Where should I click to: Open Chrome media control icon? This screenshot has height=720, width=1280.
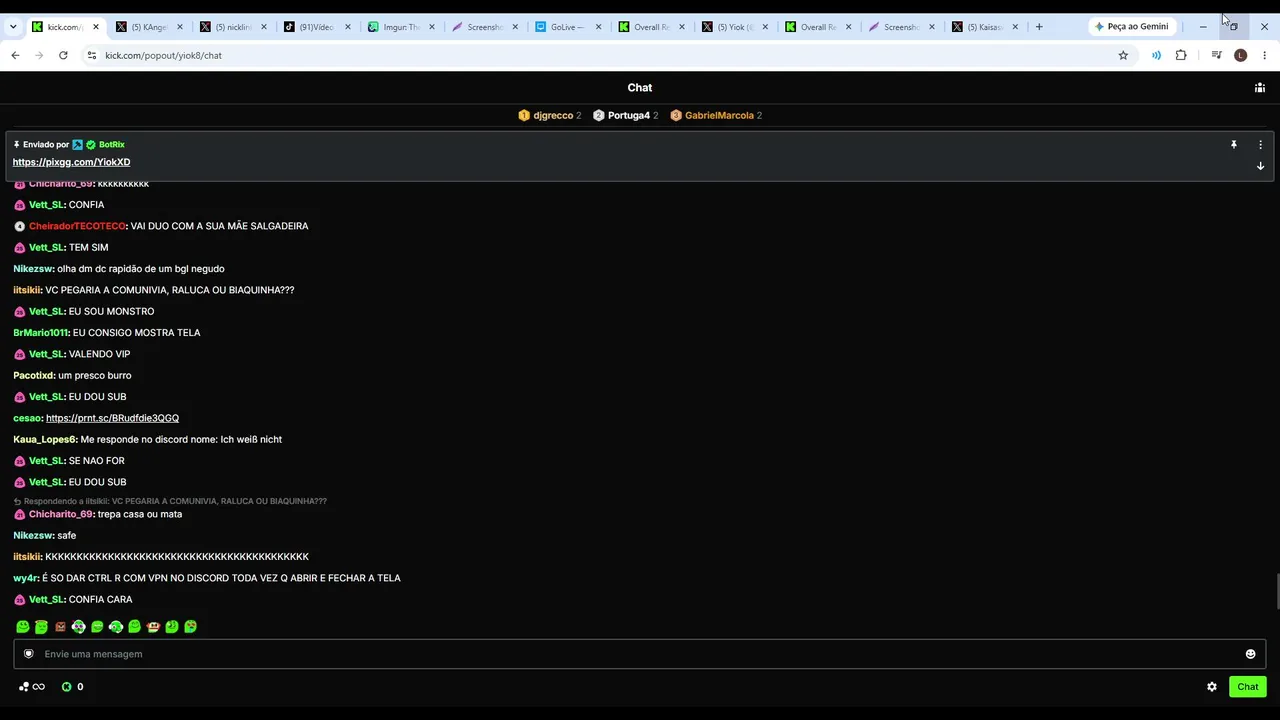pos(1216,55)
